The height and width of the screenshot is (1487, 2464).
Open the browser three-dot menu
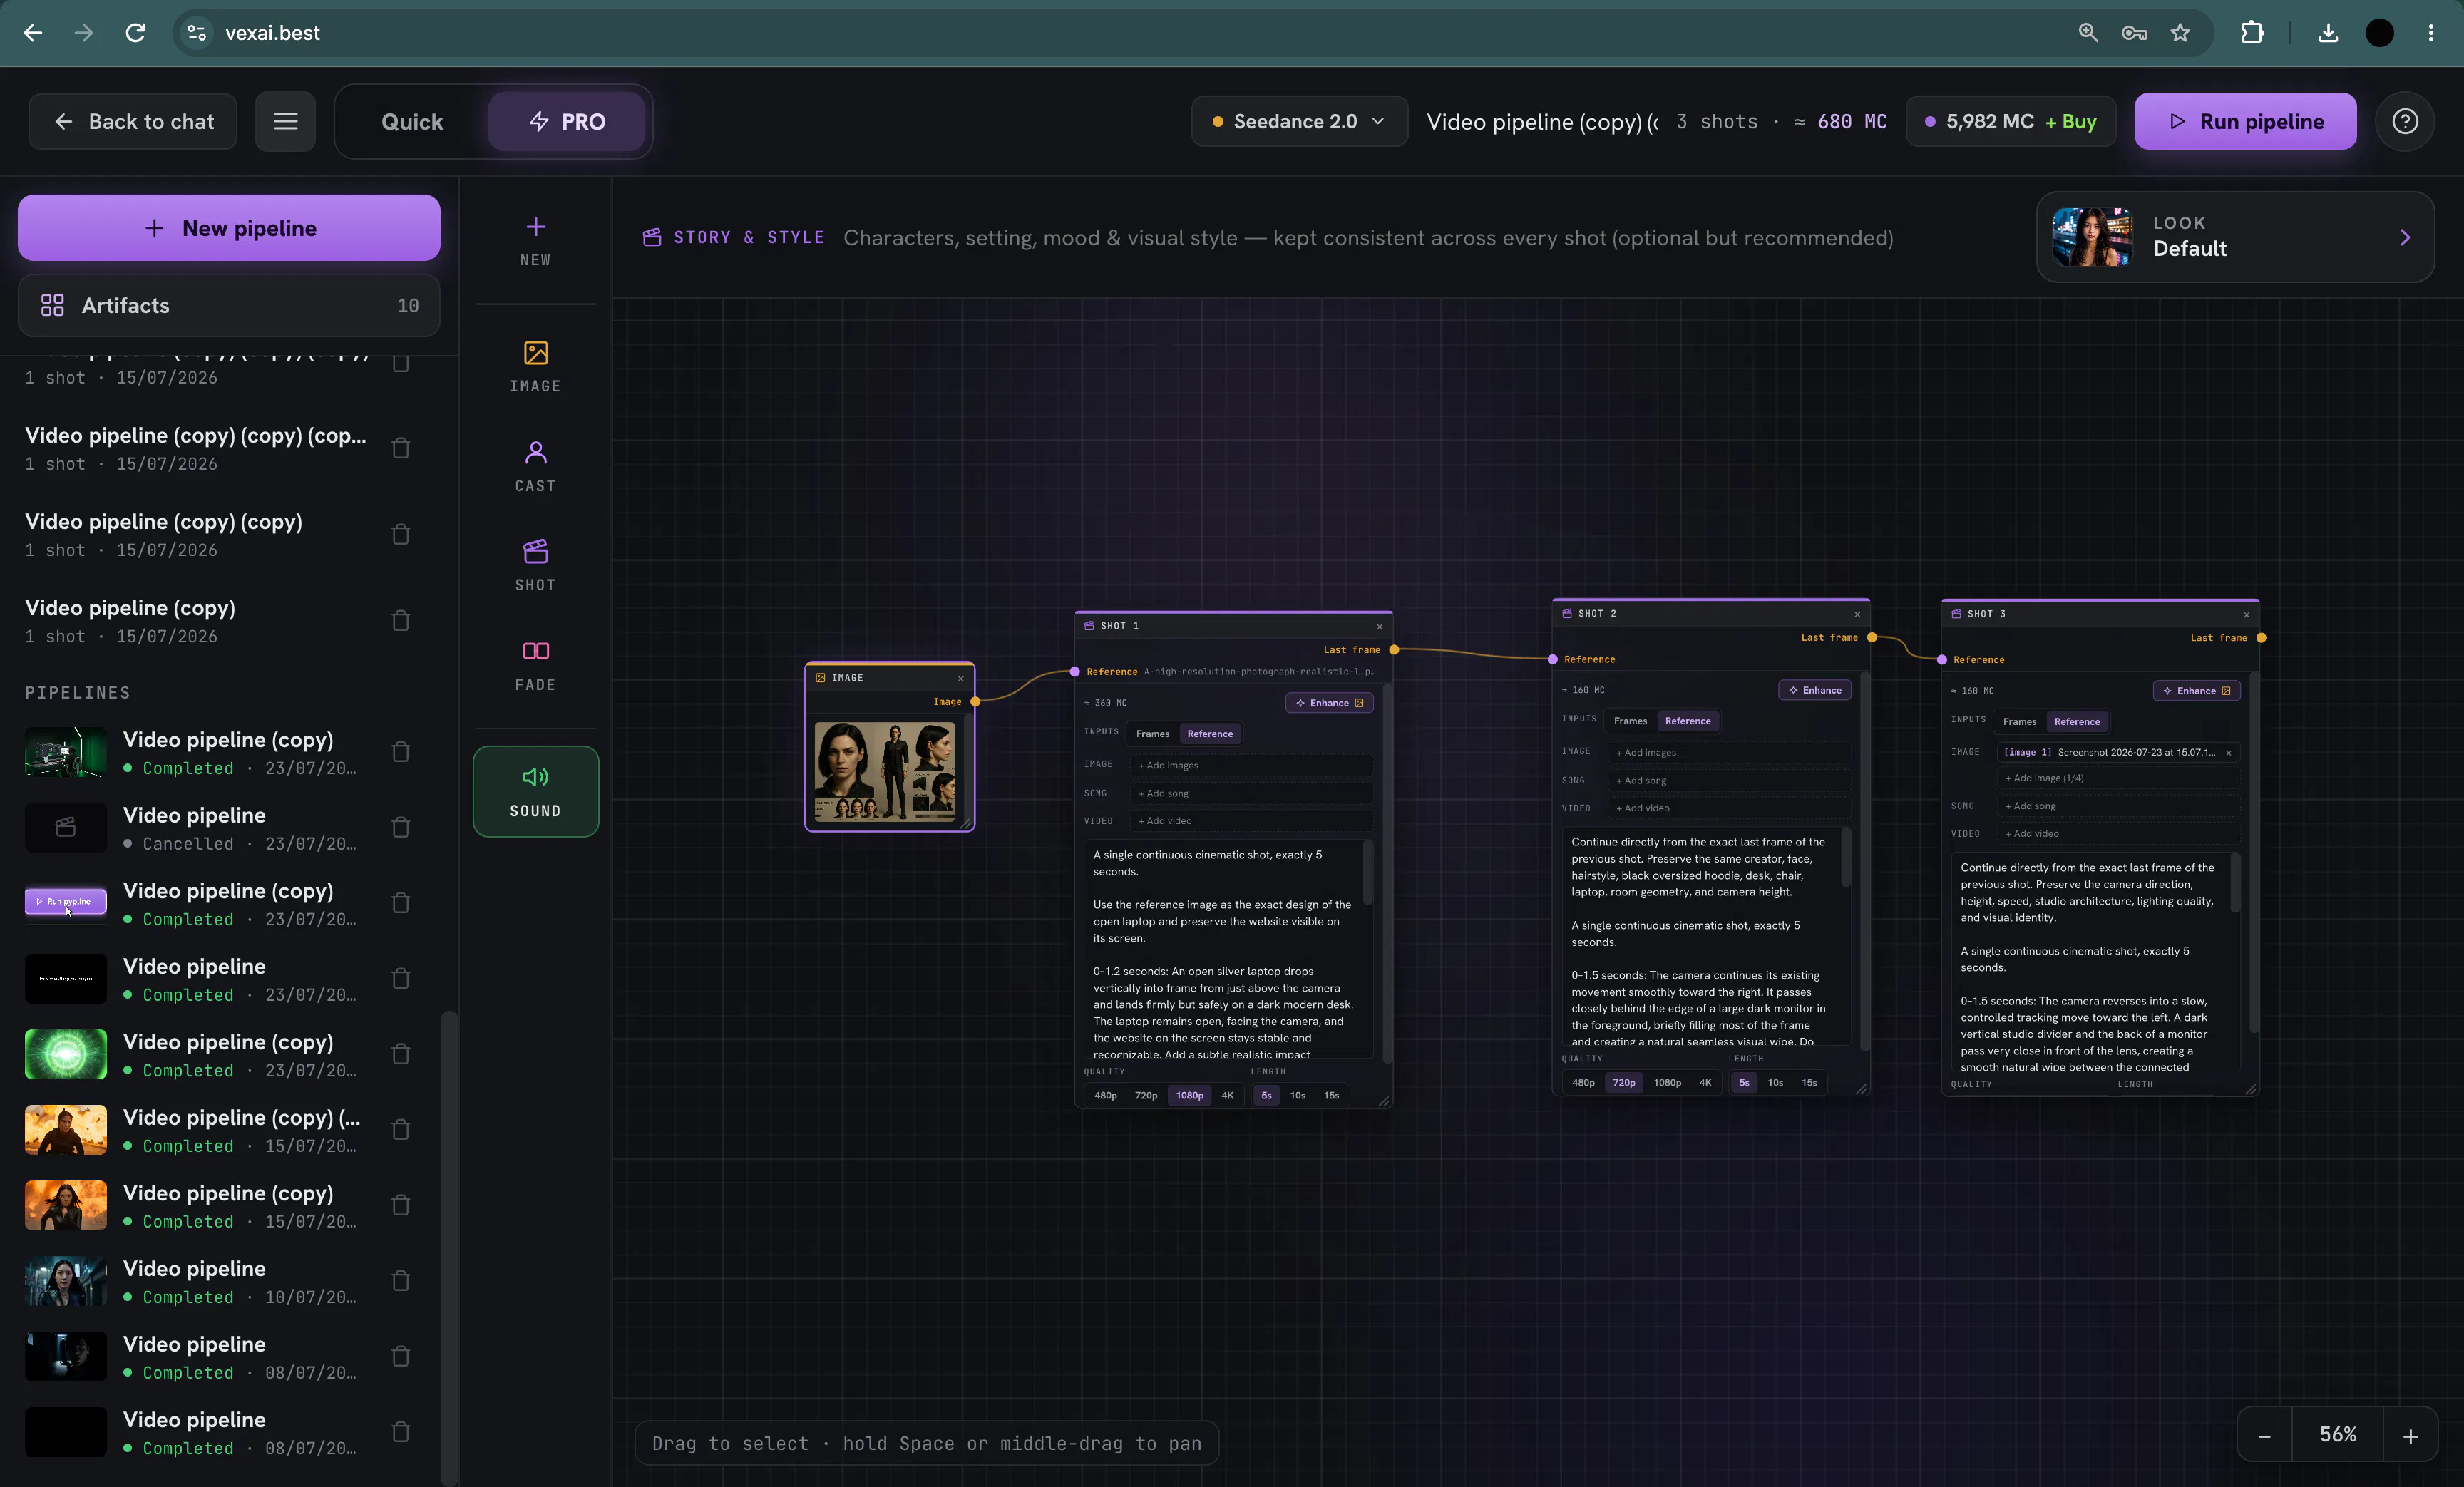(2431, 33)
